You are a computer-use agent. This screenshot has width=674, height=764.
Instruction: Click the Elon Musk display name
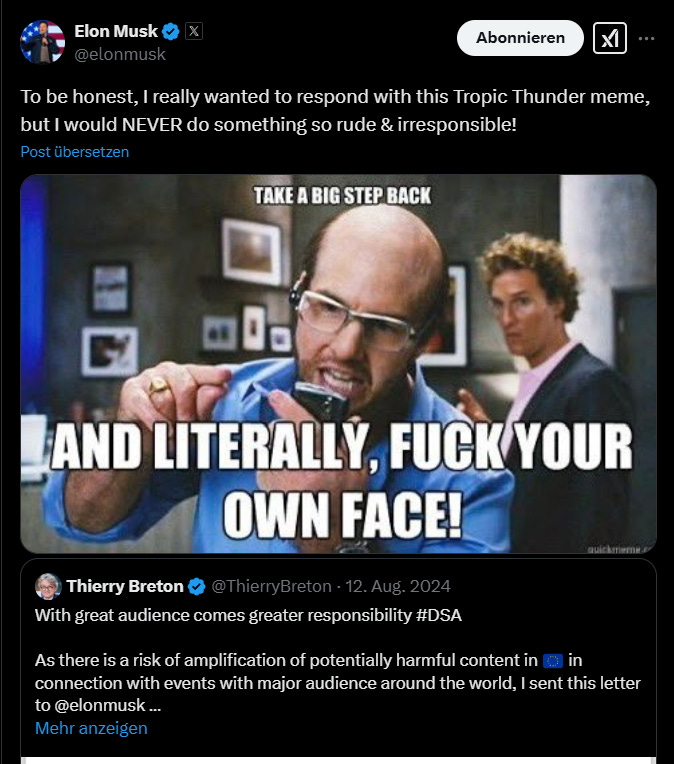(116, 31)
